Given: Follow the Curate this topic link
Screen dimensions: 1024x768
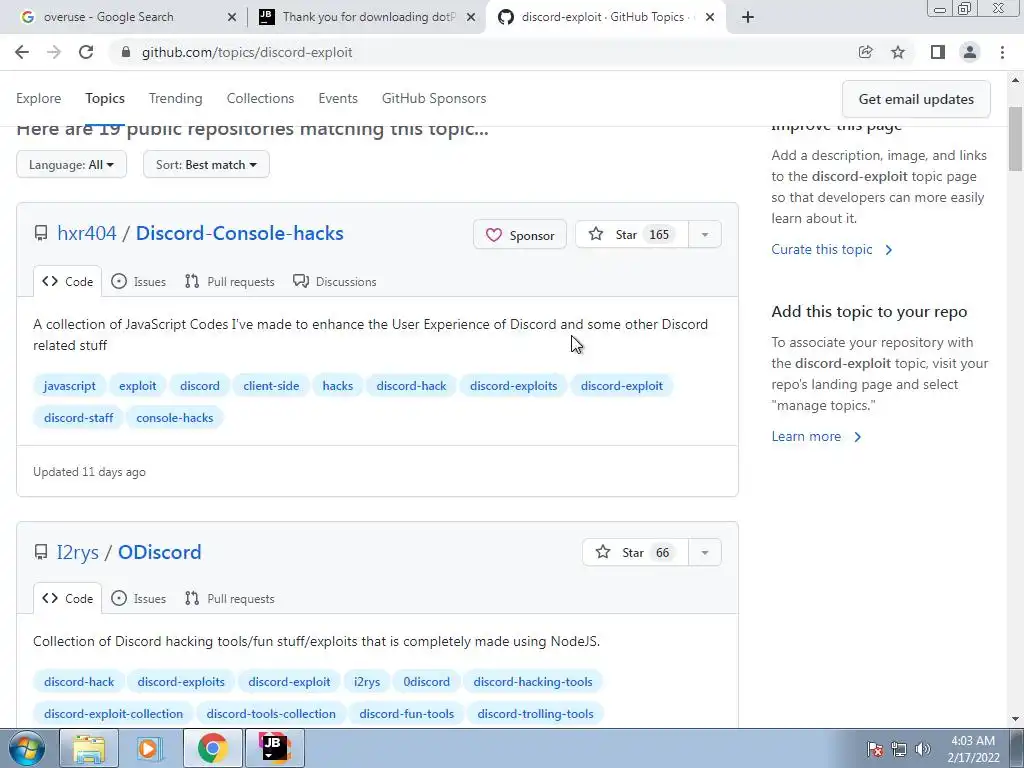Looking at the screenshot, I should [x=831, y=249].
